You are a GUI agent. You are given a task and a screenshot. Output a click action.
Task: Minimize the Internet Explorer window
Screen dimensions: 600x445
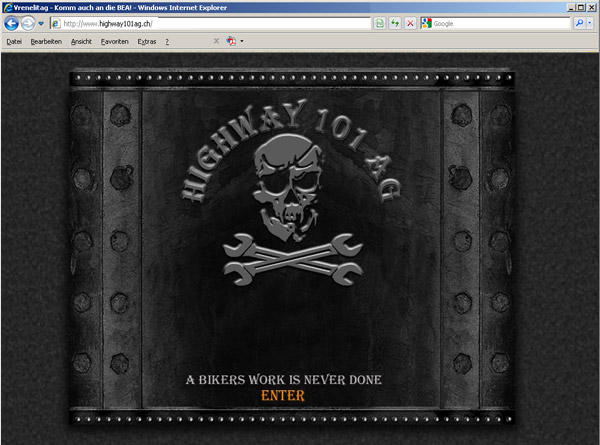(x=571, y=7)
